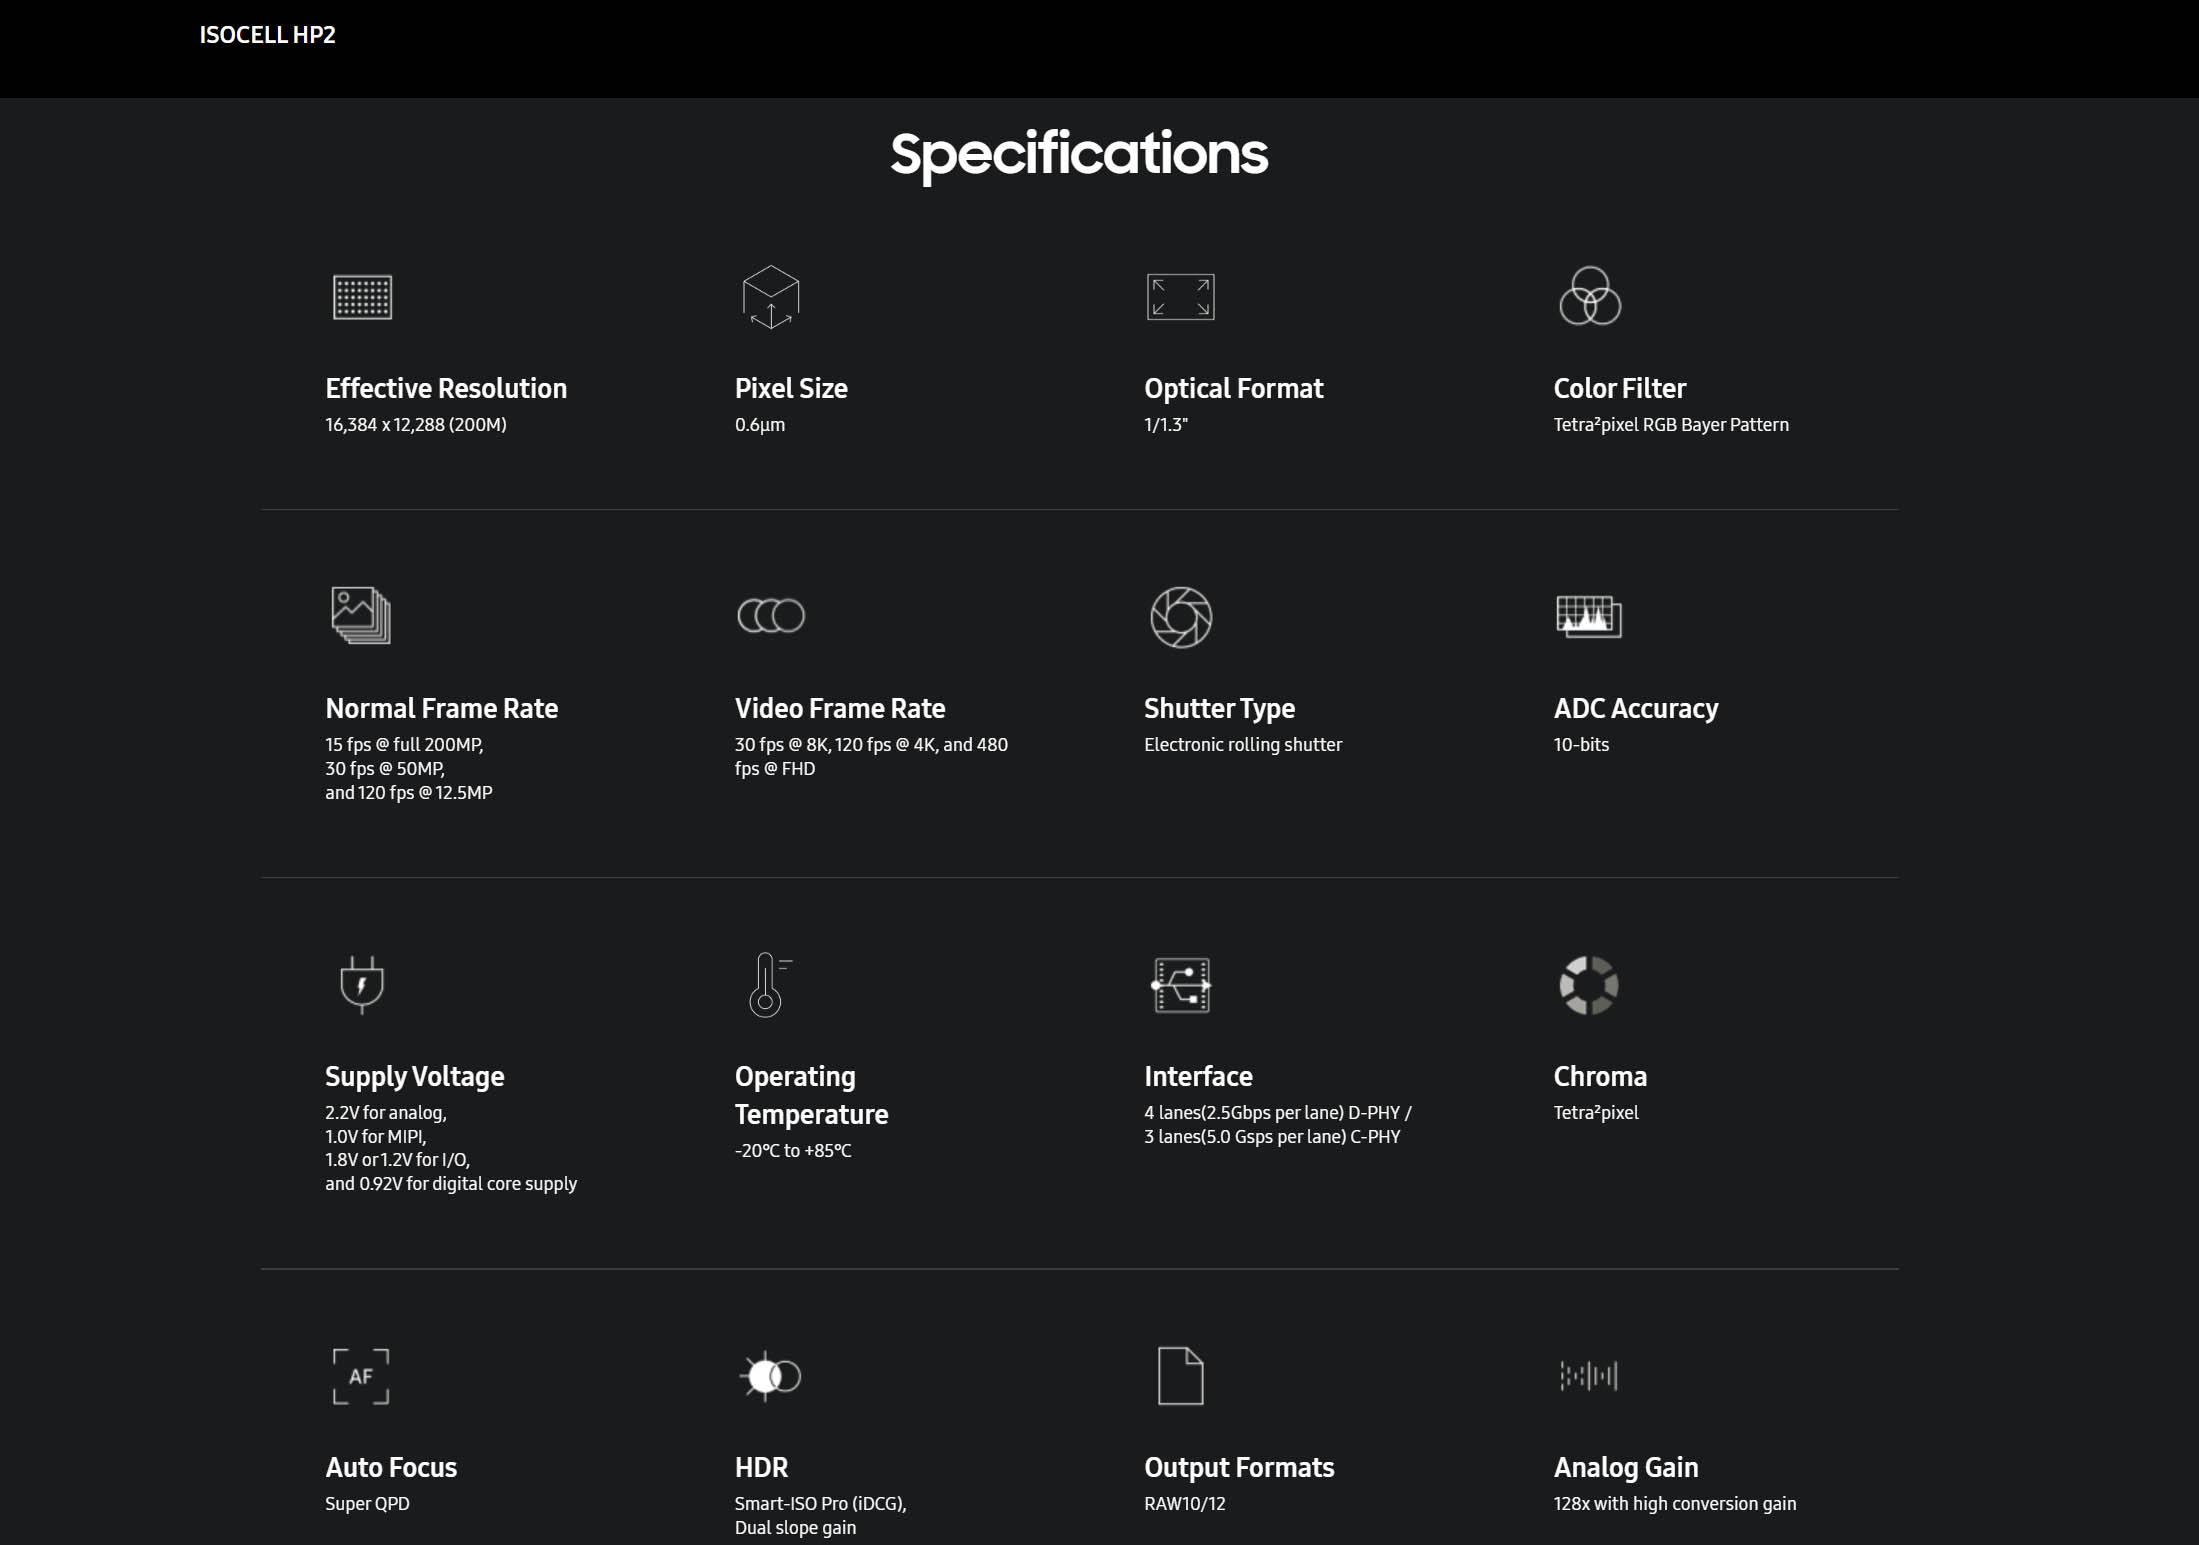The height and width of the screenshot is (1545, 2199).
Task: Select the 30 fps @ 50MP line
Action: [x=385, y=768]
